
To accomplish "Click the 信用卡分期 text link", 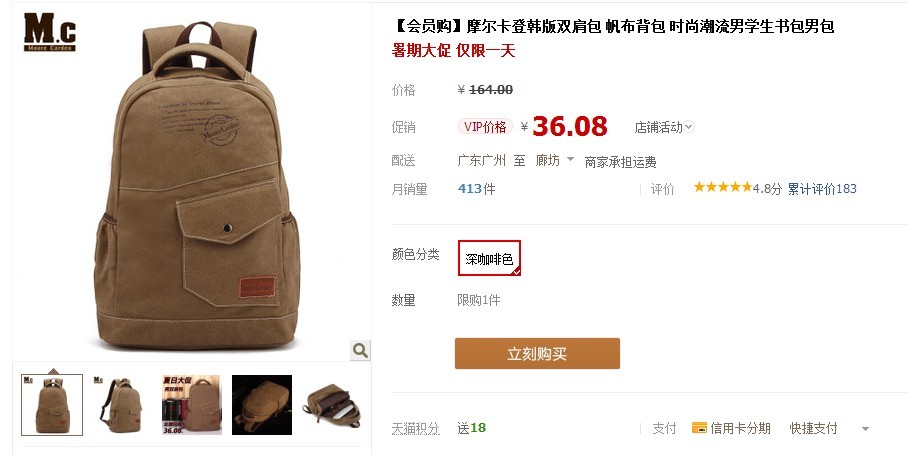I will click(x=740, y=428).
